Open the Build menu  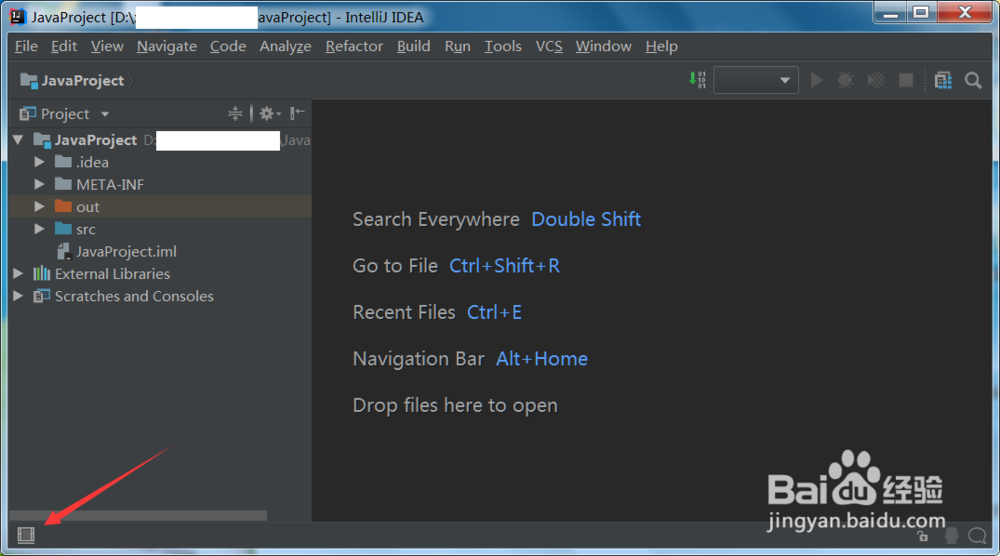(413, 47)
